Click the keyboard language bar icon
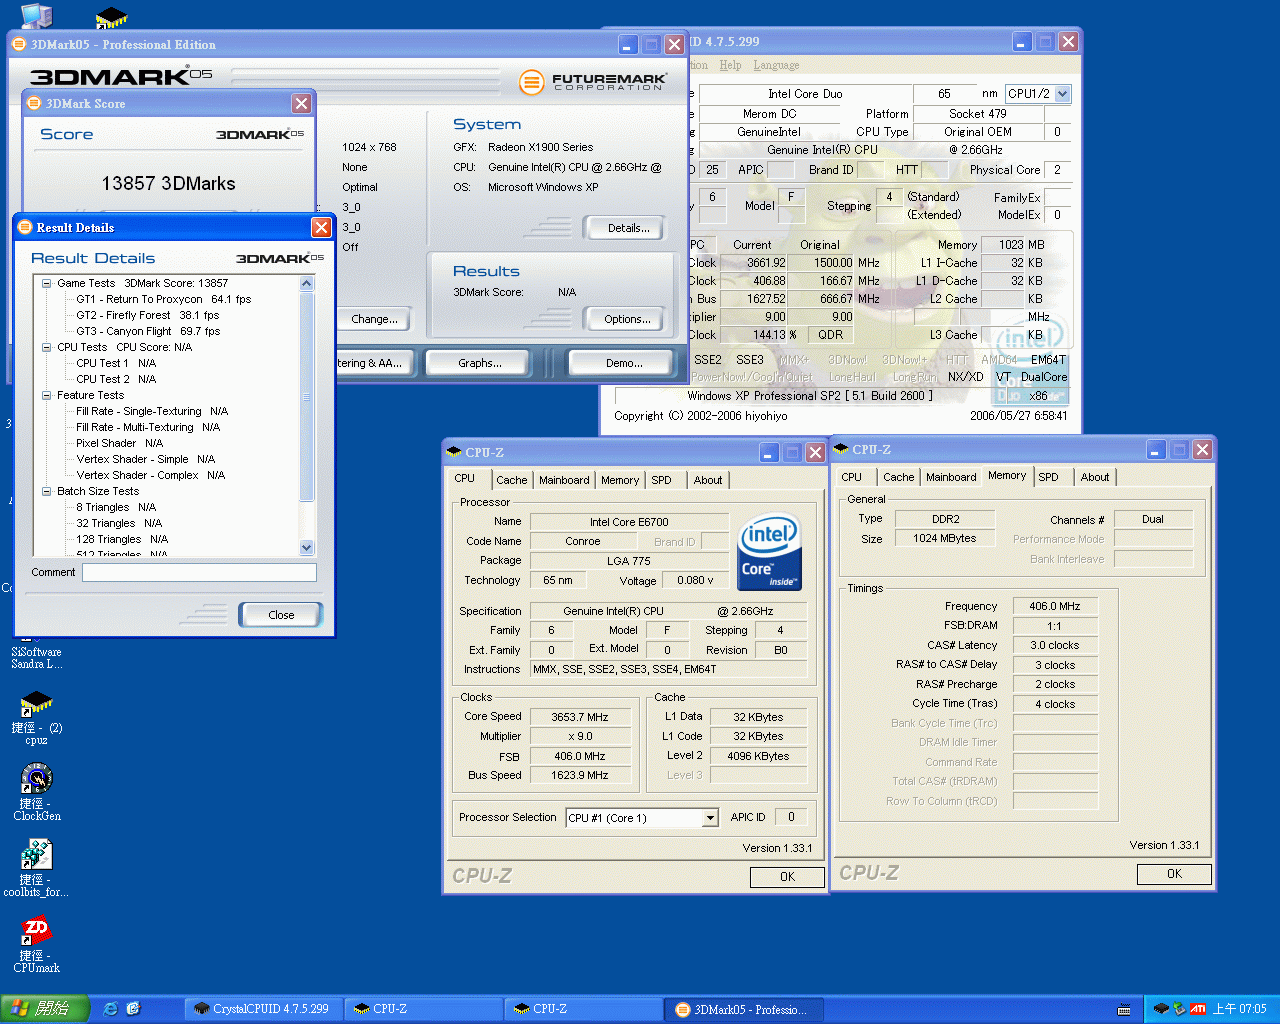Screen dimensions: 1280x1024 pyautogui.click(x=1124, y=1010)
